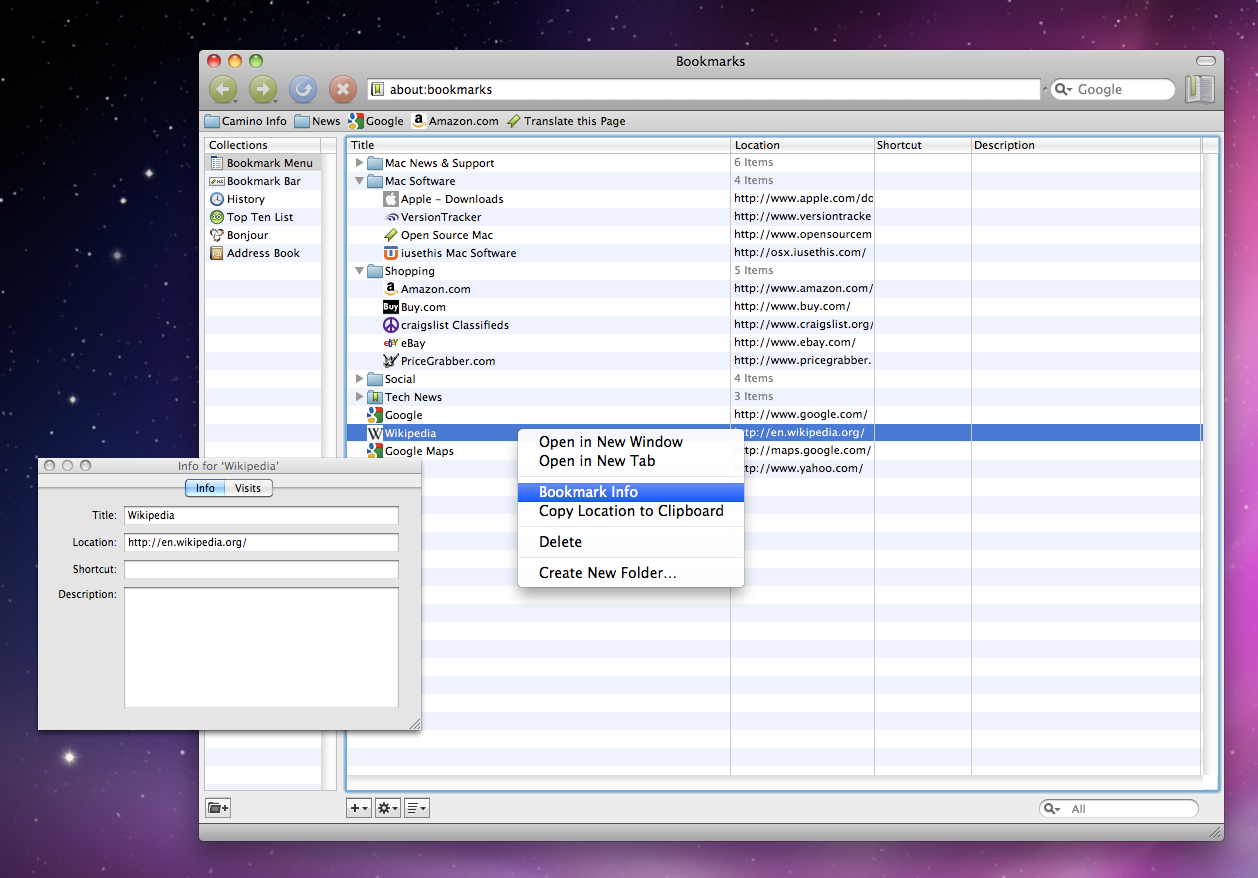The height and width of the screenshot is (878, 1258).
Task: Select the Bookmark Bar collection
Action: (263, 181)
